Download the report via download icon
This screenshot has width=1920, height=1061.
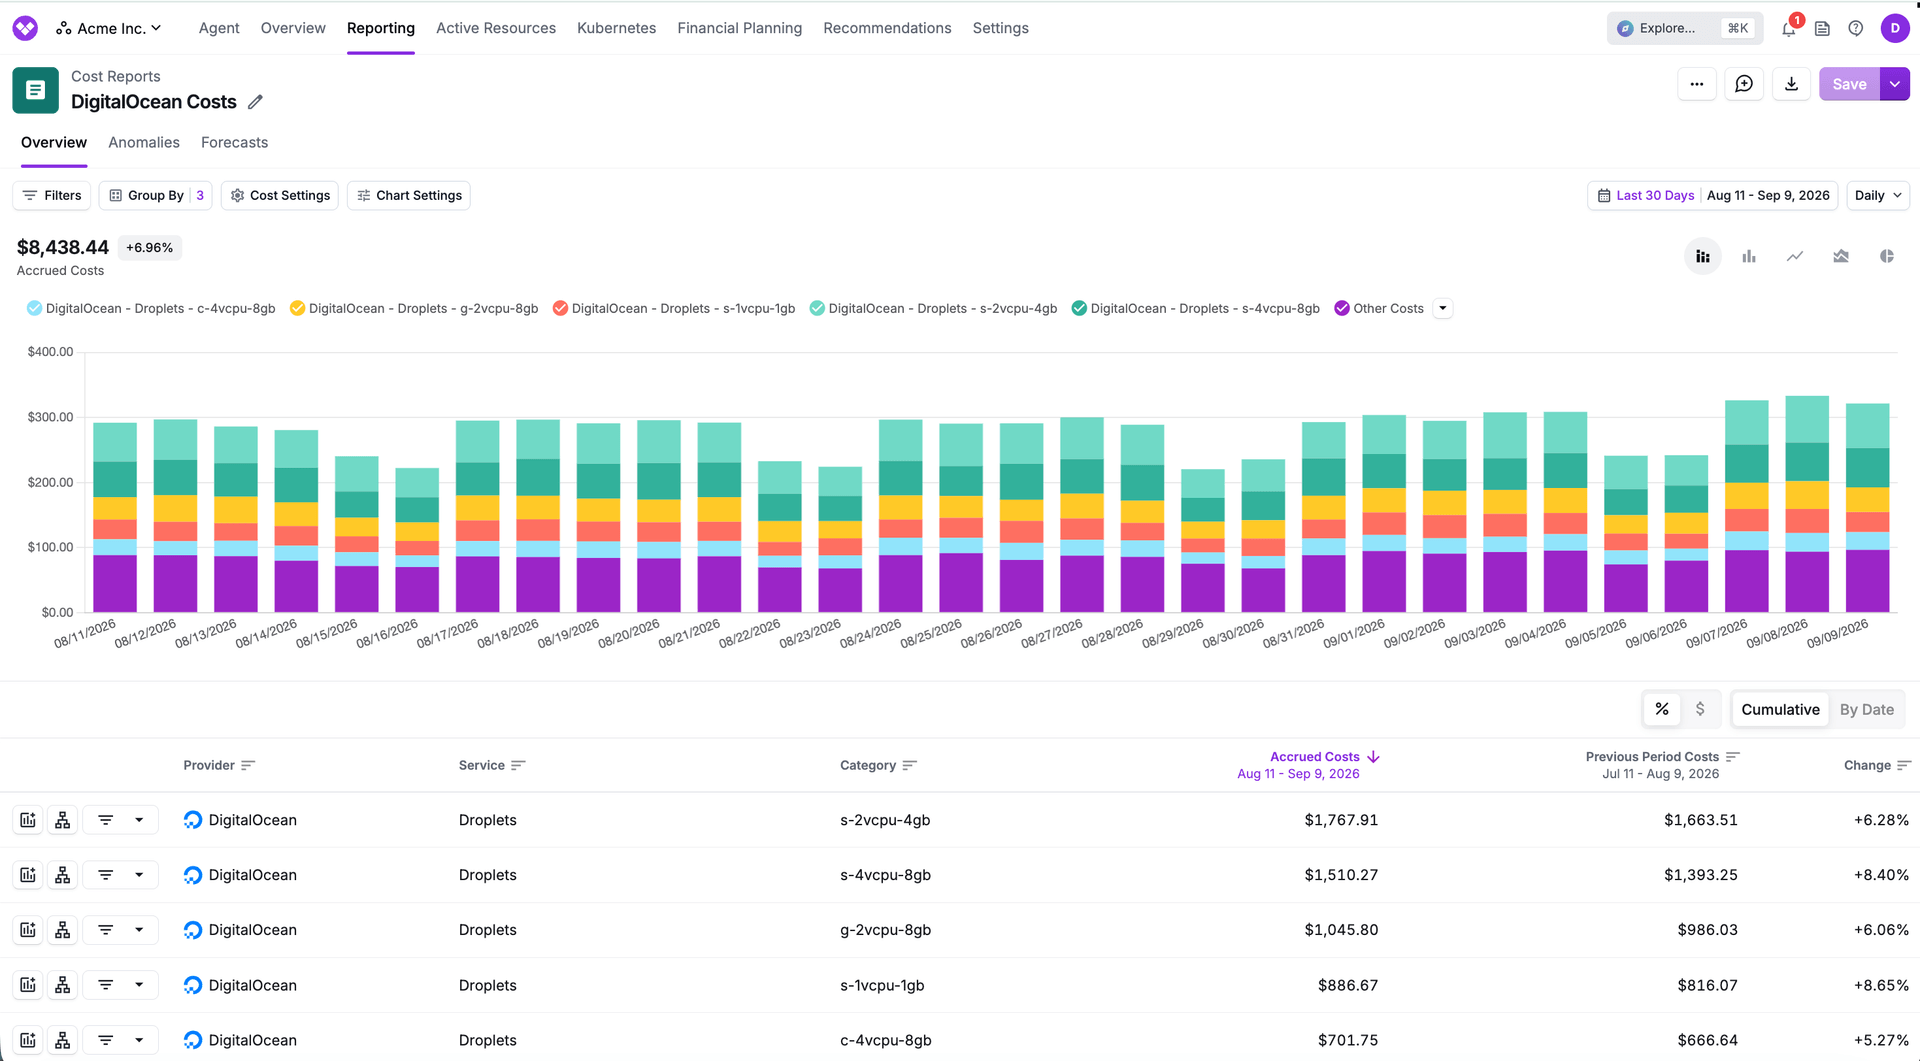coord(1791,84)
